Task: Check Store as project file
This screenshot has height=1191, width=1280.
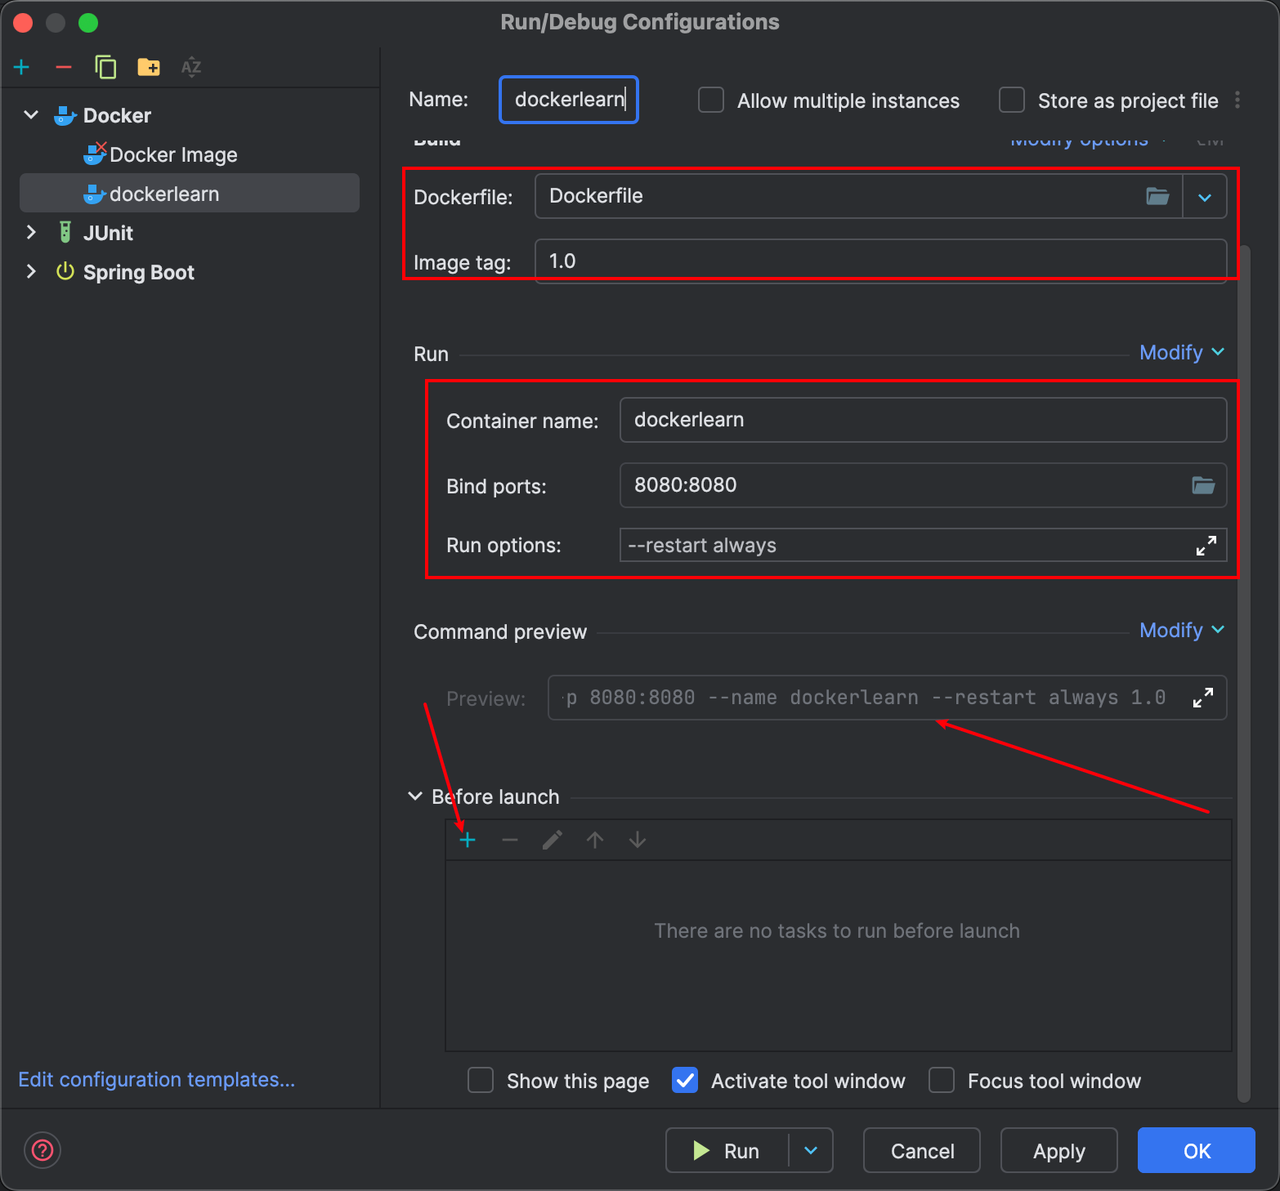Action: (x=1012, y=100)
